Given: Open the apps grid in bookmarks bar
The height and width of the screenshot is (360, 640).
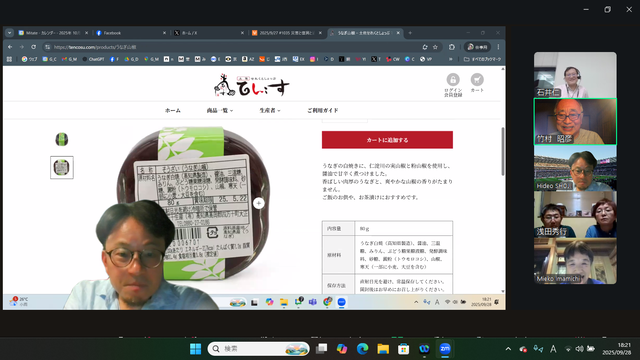Looking at the screenshot, I should point(9,59).
